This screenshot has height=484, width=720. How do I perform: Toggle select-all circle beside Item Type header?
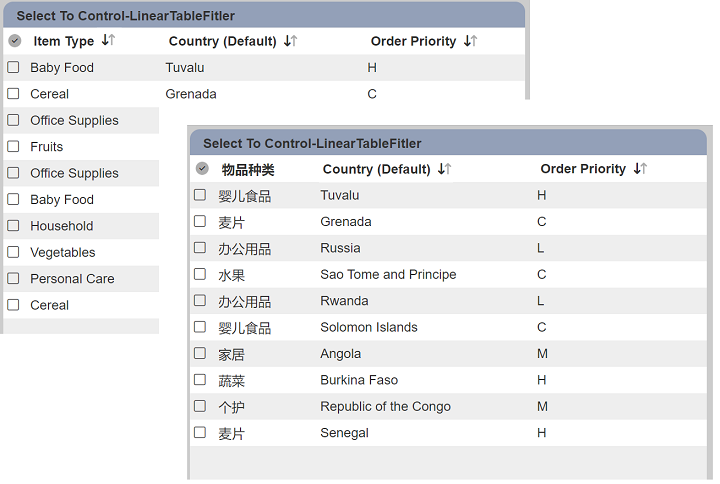(15, 41)
